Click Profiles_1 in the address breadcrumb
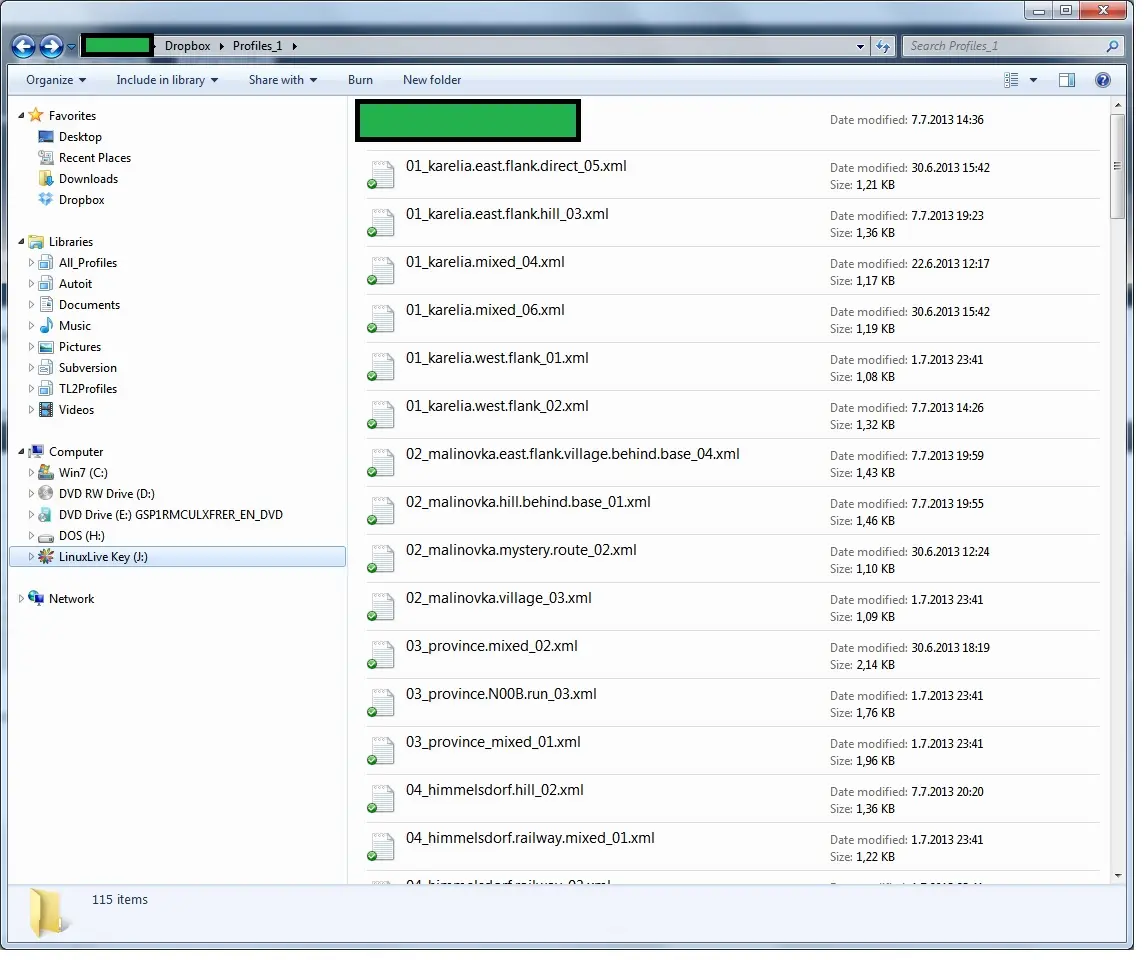This screenshot has width=1144, height=960. pos(259,46)
